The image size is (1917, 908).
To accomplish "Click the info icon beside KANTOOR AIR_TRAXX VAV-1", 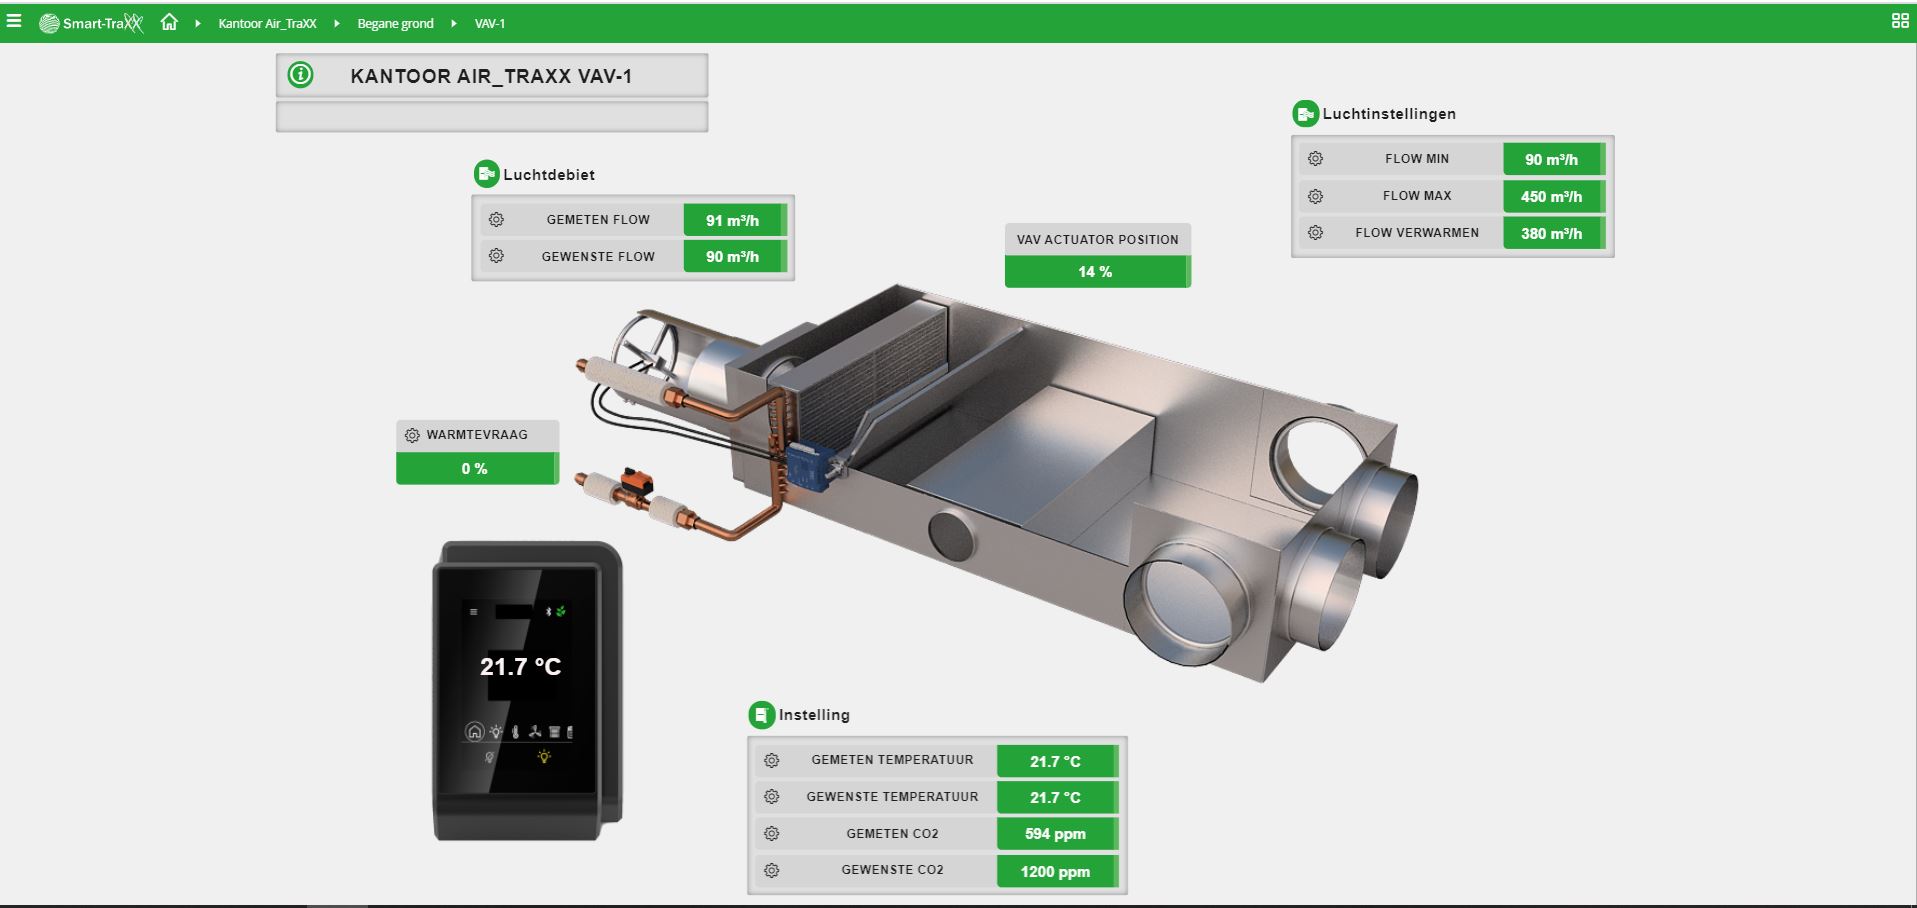I will [x=300, y=75].
